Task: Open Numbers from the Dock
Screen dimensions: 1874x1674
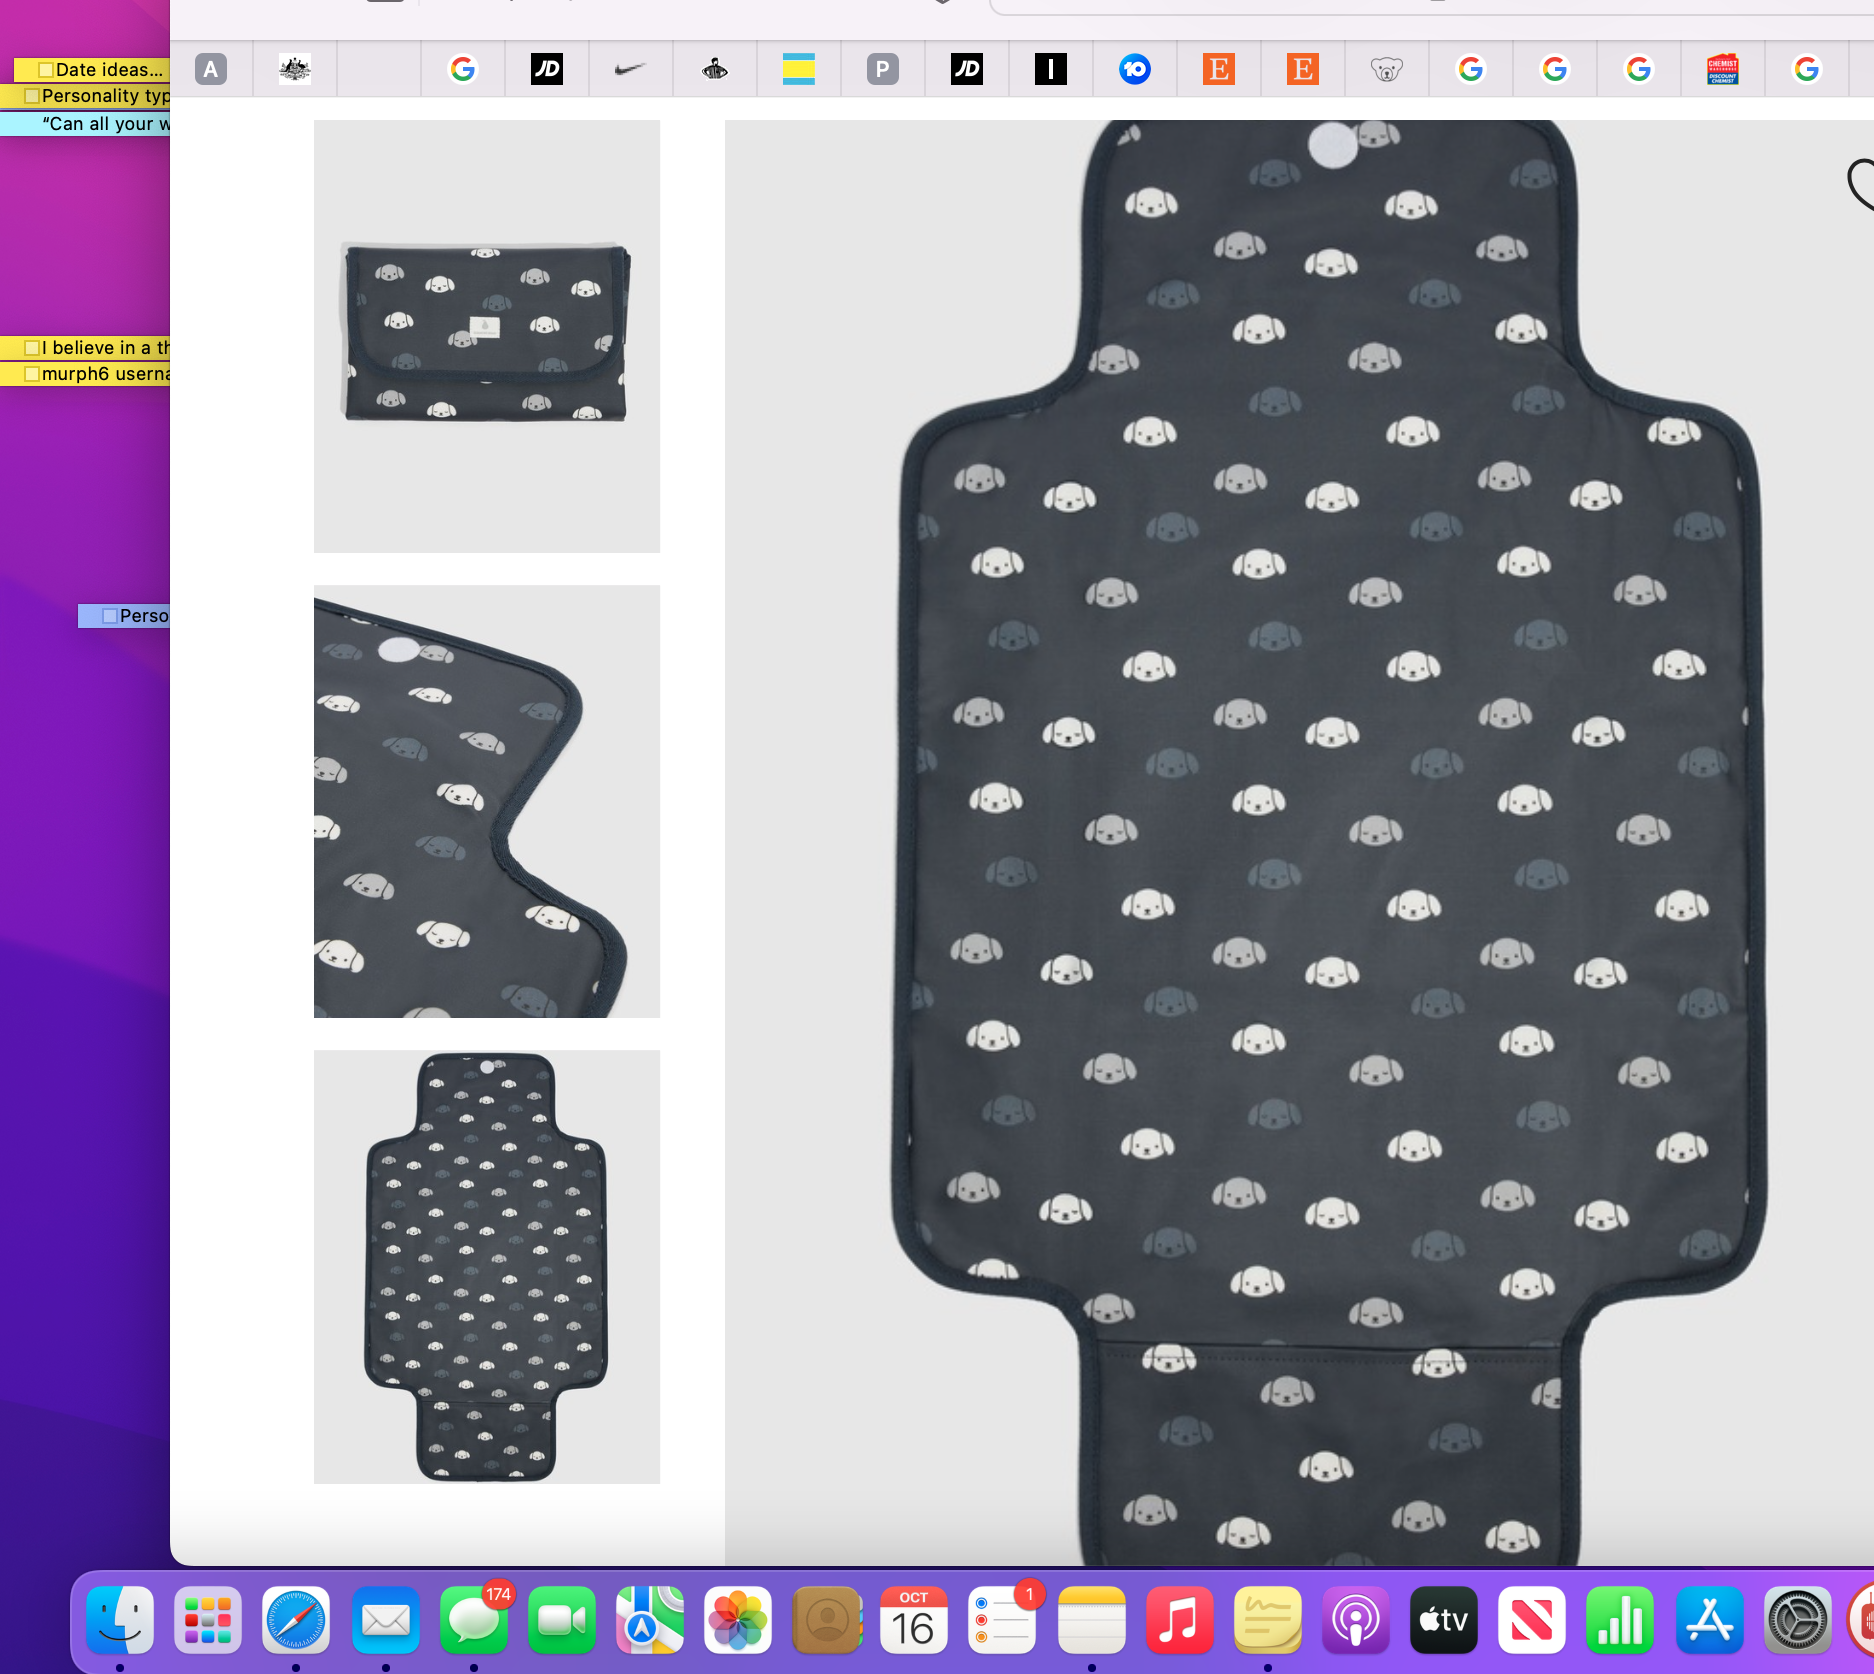Action: click(x=1620, y=1620)
